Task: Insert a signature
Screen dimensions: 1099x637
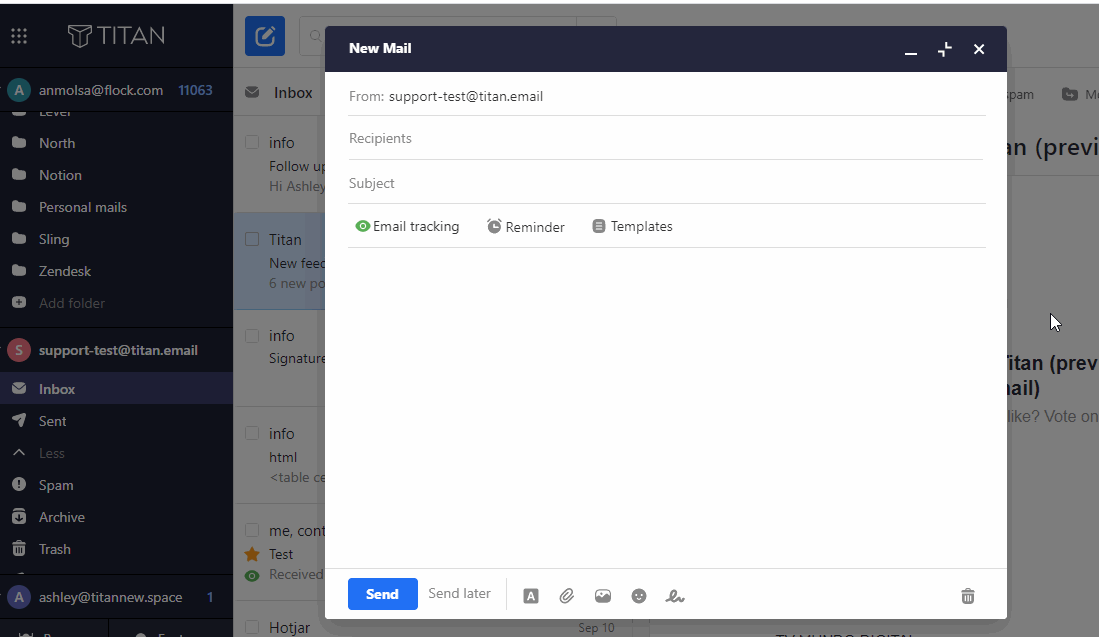Action: (675, 596)
